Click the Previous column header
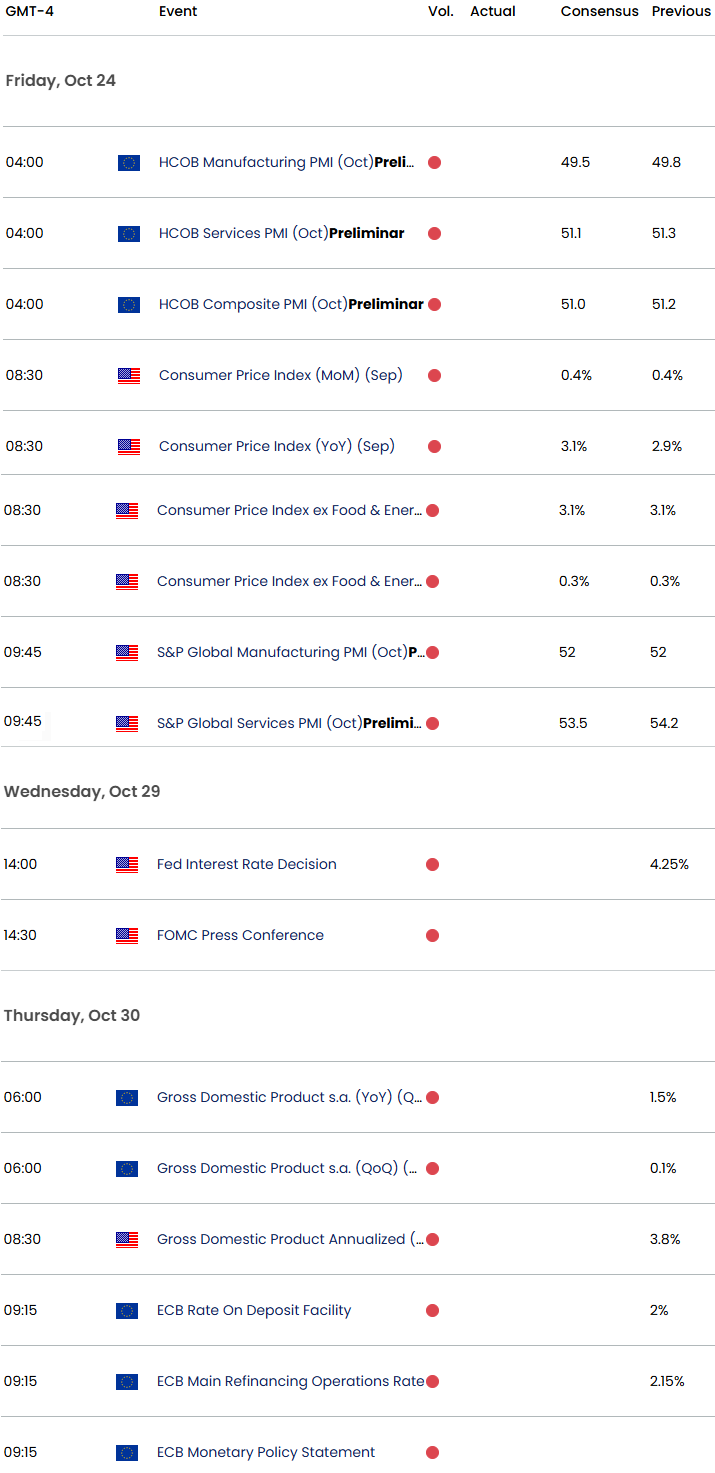Image resolution: width=715 pixels, height=1473 pixels. [681, 12]
